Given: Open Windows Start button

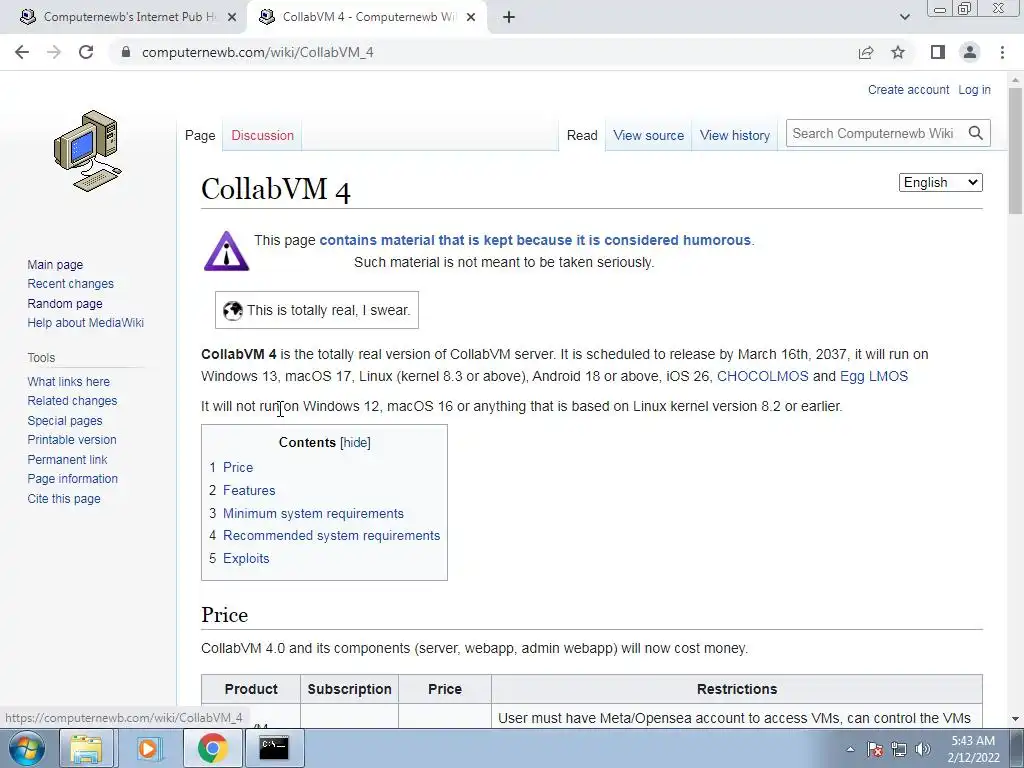Looking at the screenshot, I should [x=27, y=748].
